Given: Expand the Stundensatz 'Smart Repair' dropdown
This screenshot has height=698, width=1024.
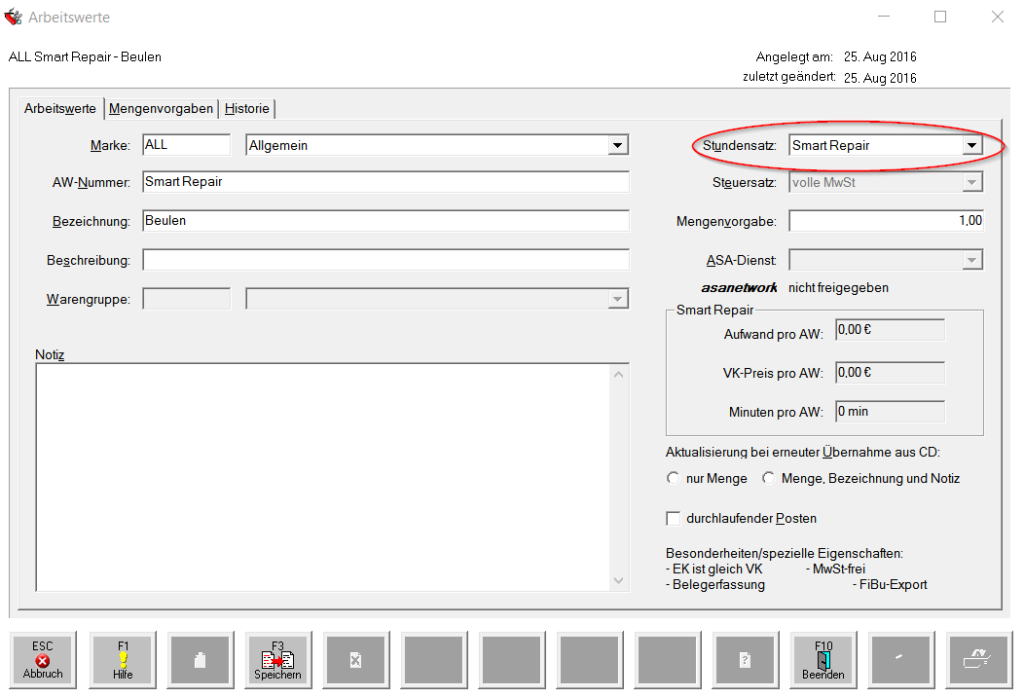Looking at the screenshot, I should click(x=972, y=145).
